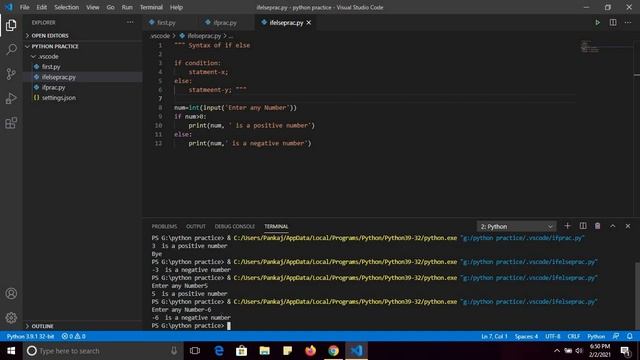Screen dimensions: 640x360
Task: Open the terminal selector dropdown '2: Python'
Action: point(516,226)
